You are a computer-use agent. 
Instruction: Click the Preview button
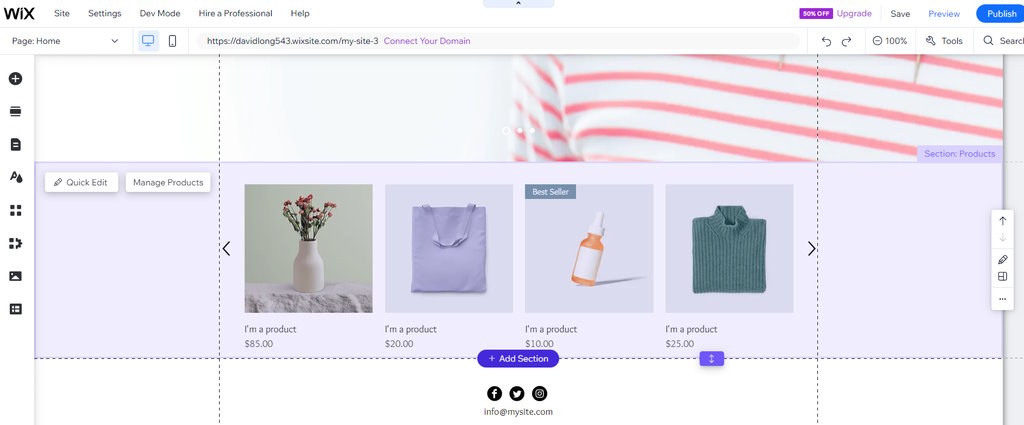pos(944,14)
